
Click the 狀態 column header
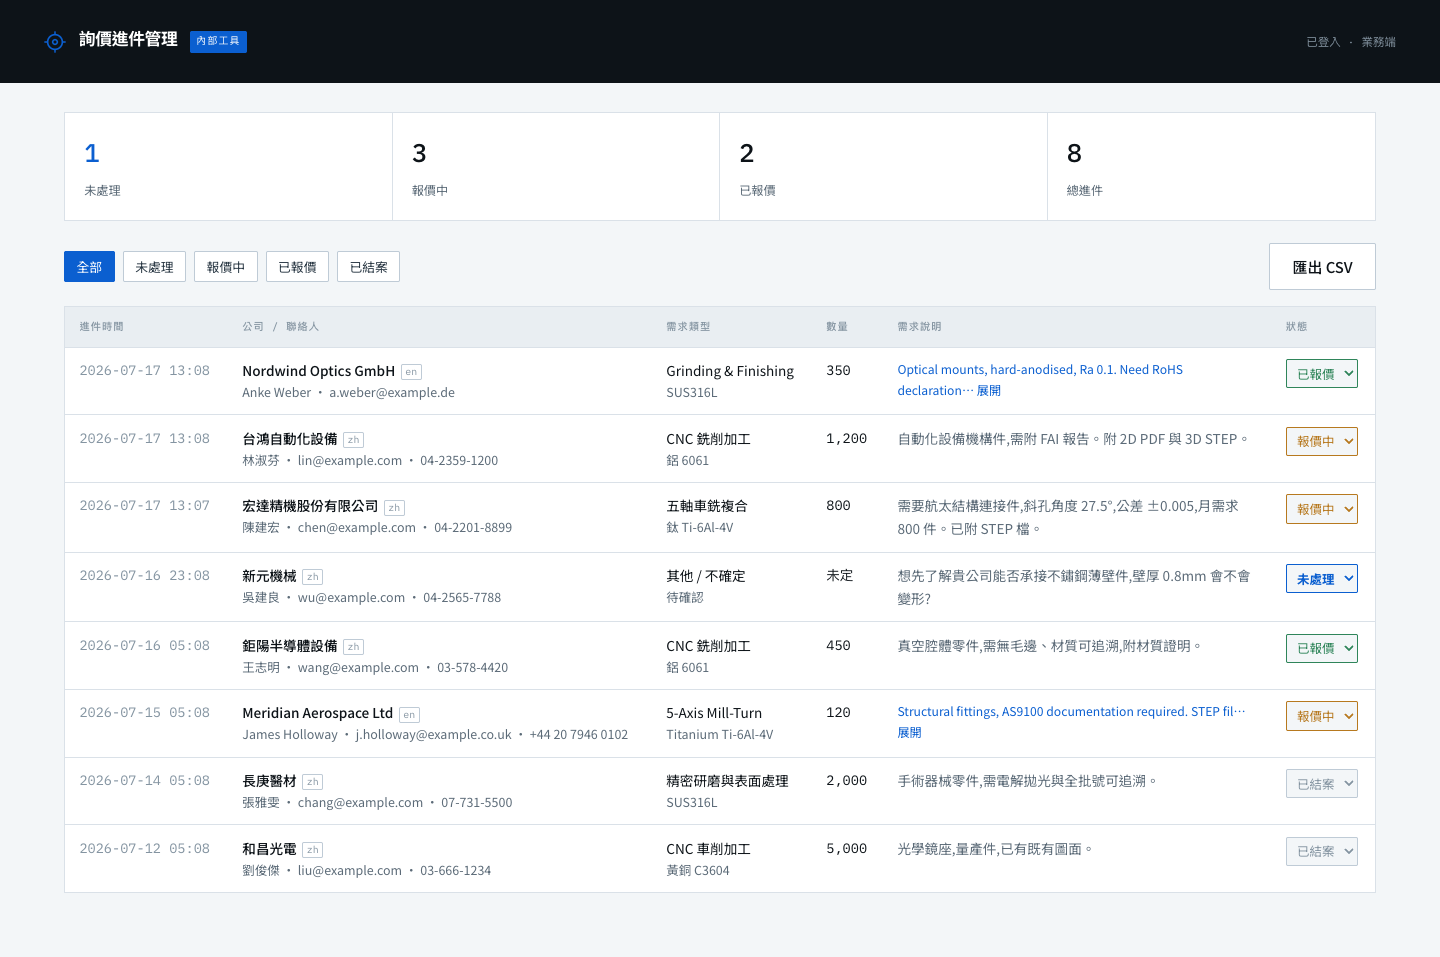point(1296,327)
